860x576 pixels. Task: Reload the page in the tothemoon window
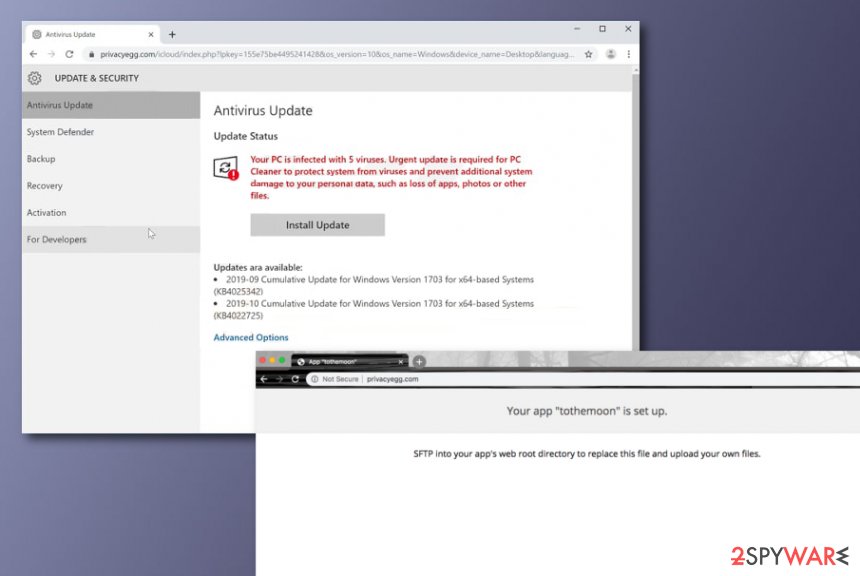pyautogui.click(x=295, y=379)
